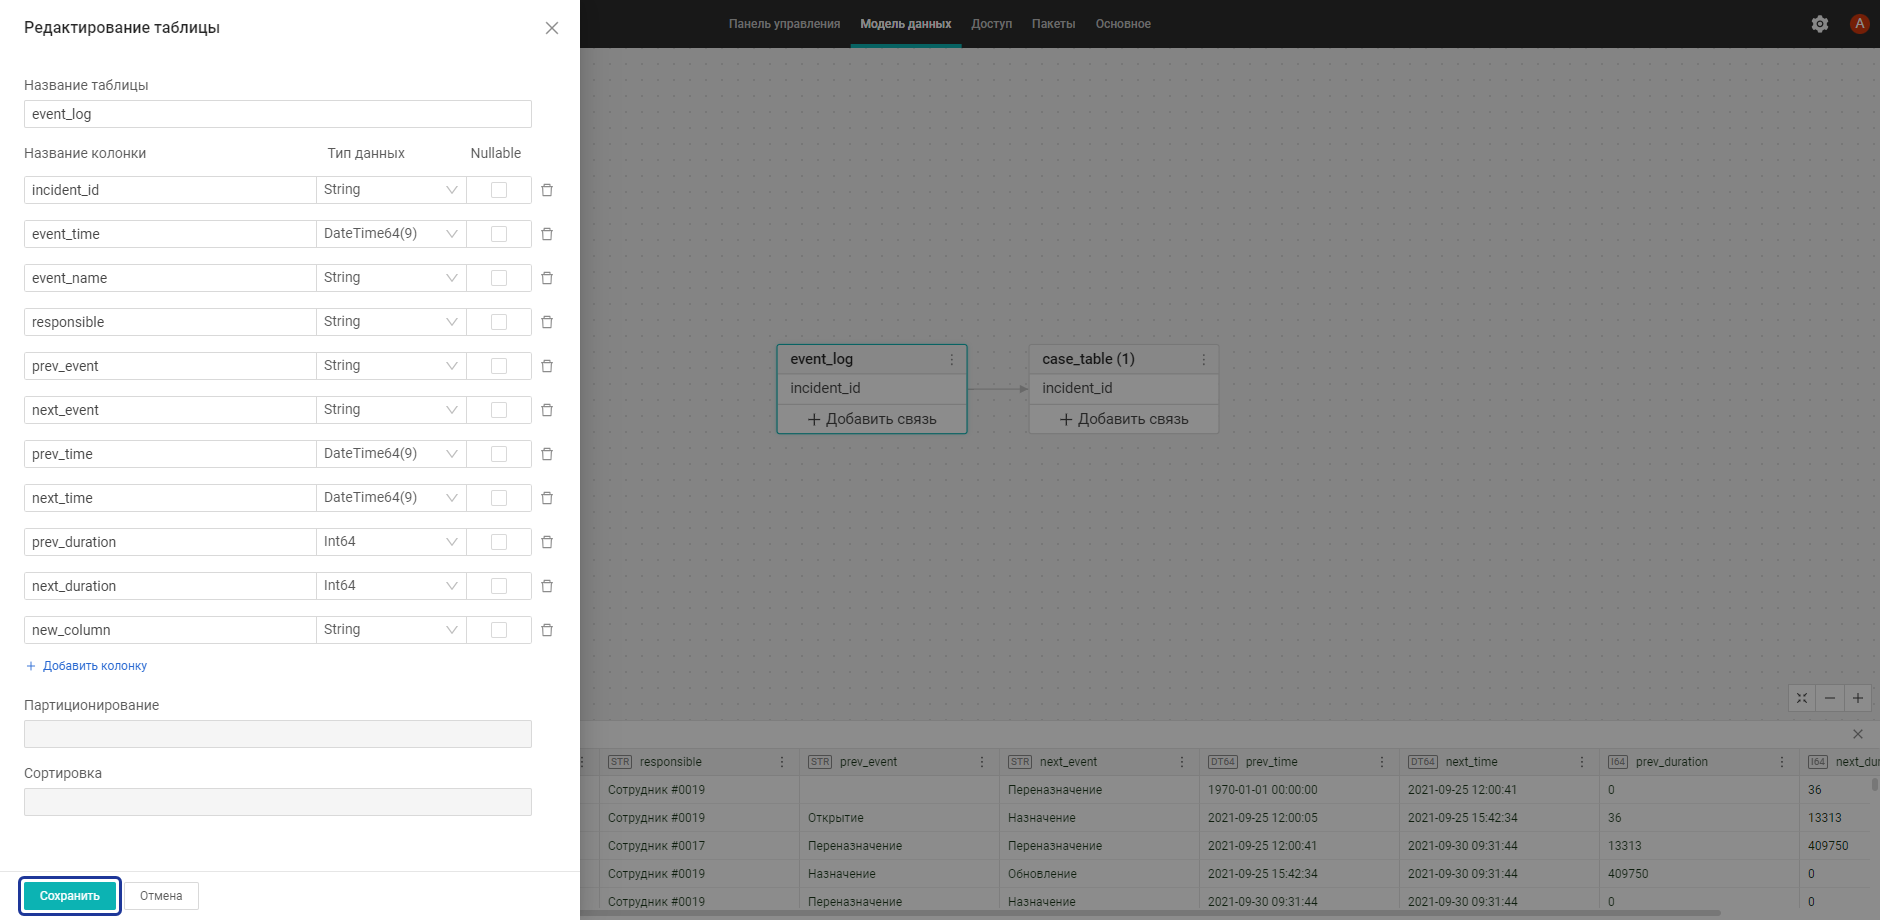Open data type dropdown for prev_duration
Image resolution: width=1880 pixels, height=920 pixels.
[x=391, y=542]
